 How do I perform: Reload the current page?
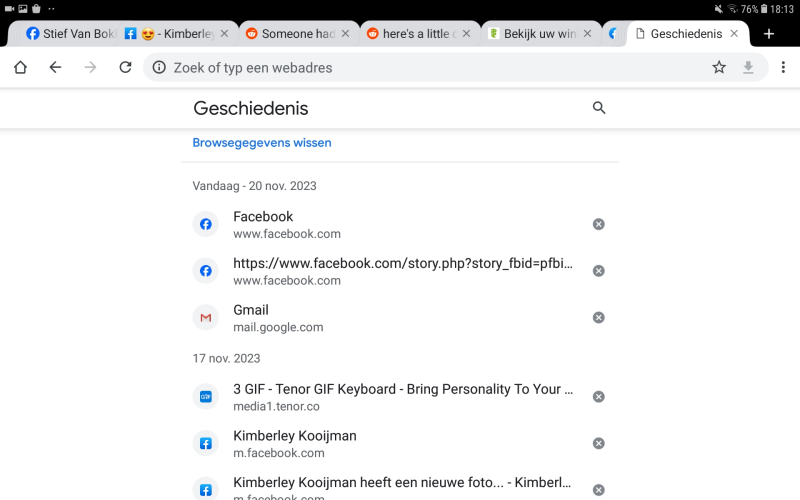[x=125, y=68]
